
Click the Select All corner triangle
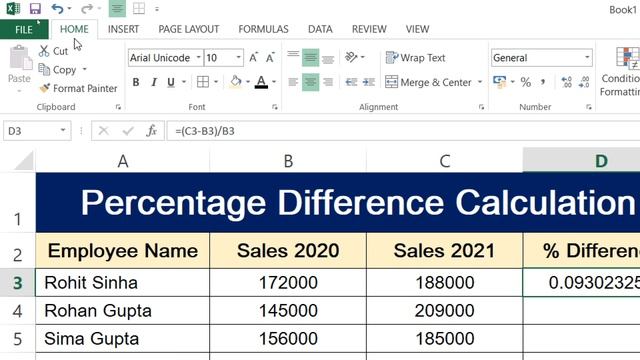tap(24, 161)
